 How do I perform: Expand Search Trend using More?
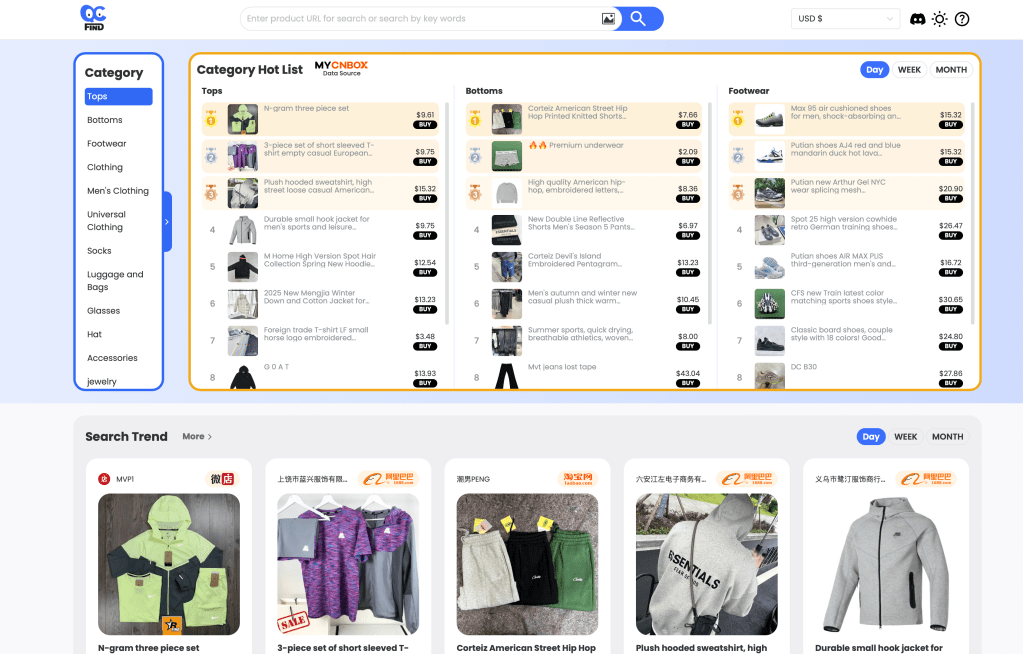click(197, 437)
